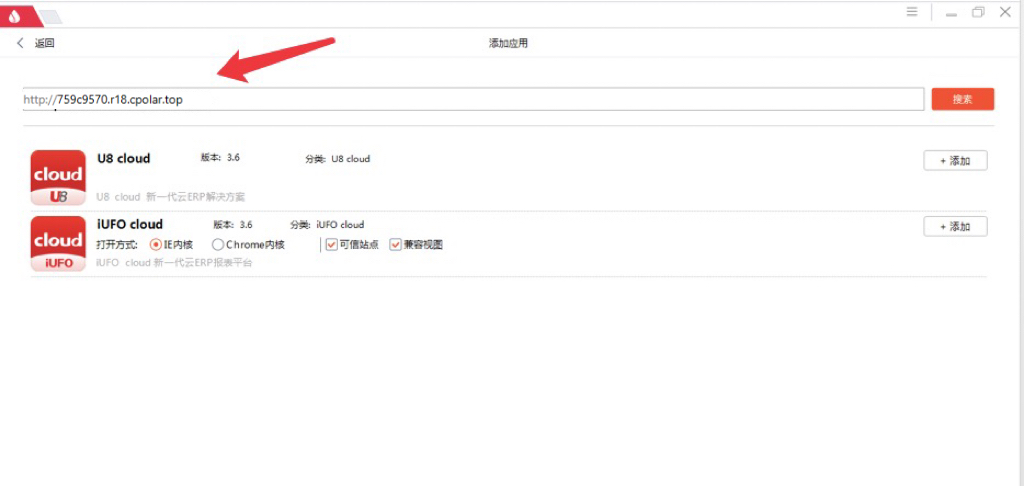Open the hamburger menu icon
The width and height of the screenshot is (1024, 486).
[912, 12]
